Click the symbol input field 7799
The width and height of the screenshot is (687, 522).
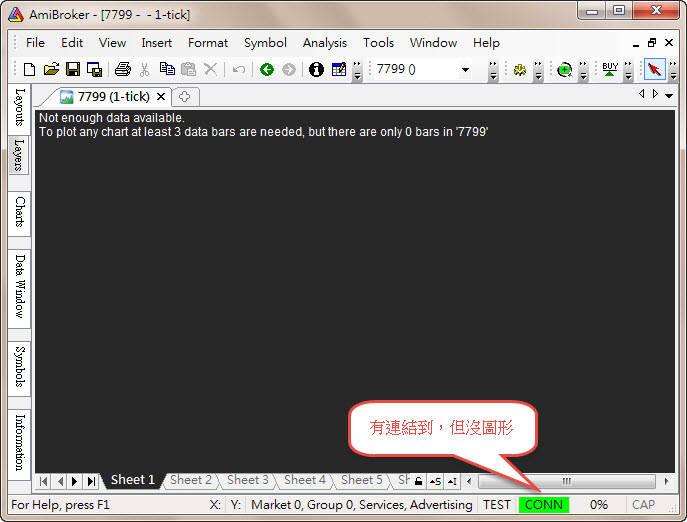pyautogui.click(x=418, y=70)
